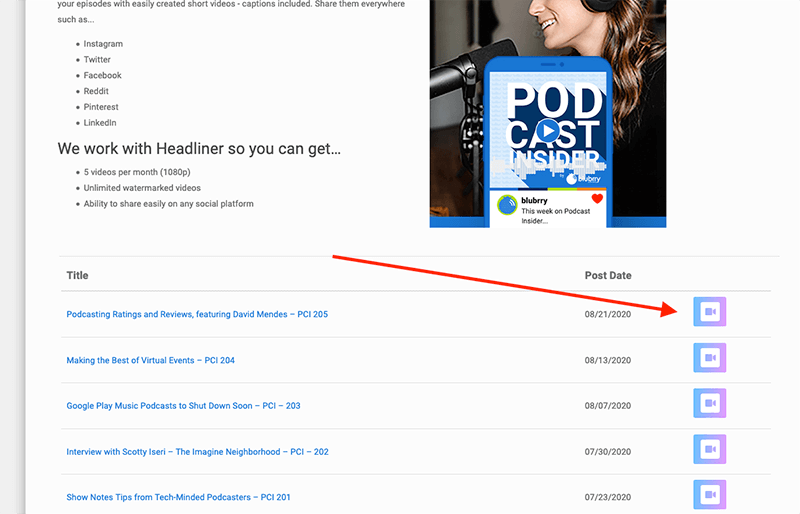
Task: Click the 08/21/2020 post date
Action: [x=608, y=314]
